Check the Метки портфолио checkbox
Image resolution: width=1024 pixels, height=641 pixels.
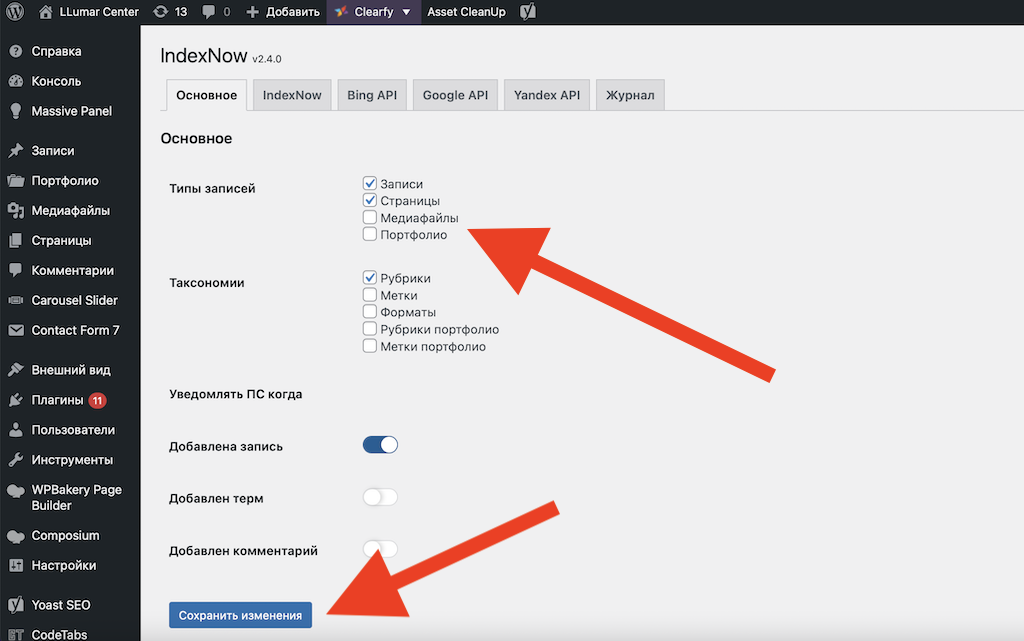pyautogui.click(x=370, y=346)
